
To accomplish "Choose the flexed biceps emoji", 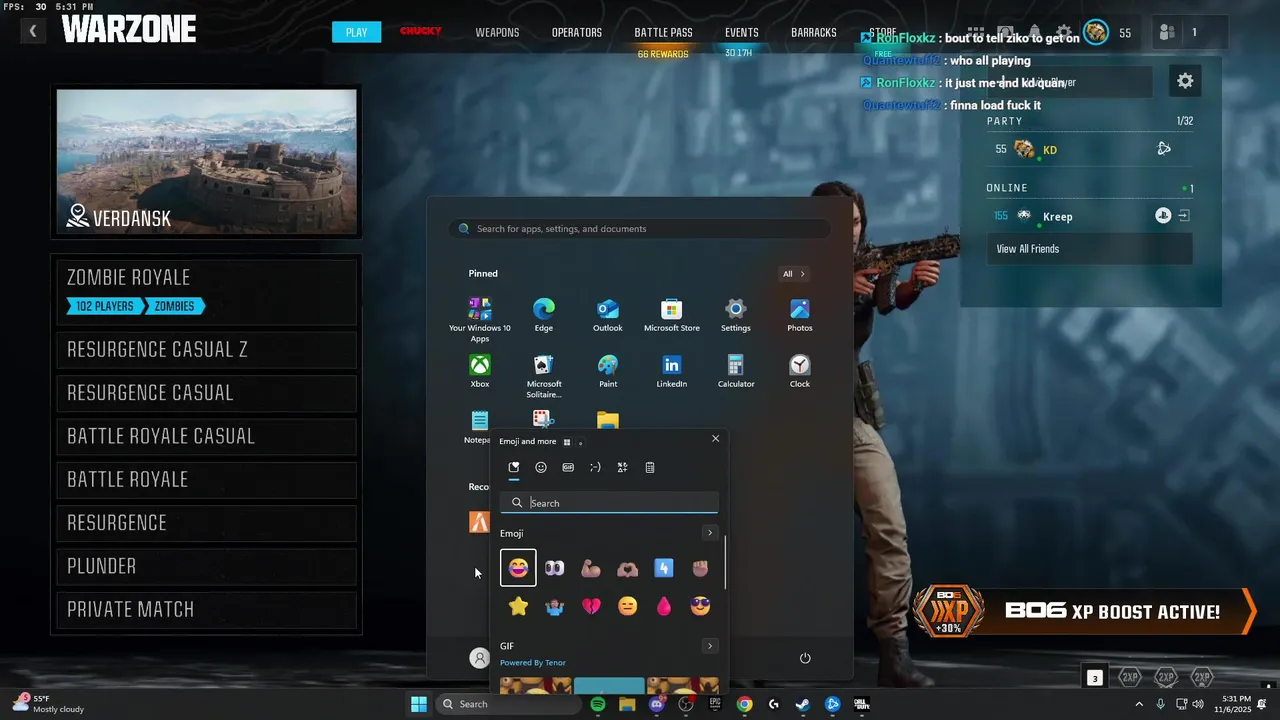I will 591,568.
